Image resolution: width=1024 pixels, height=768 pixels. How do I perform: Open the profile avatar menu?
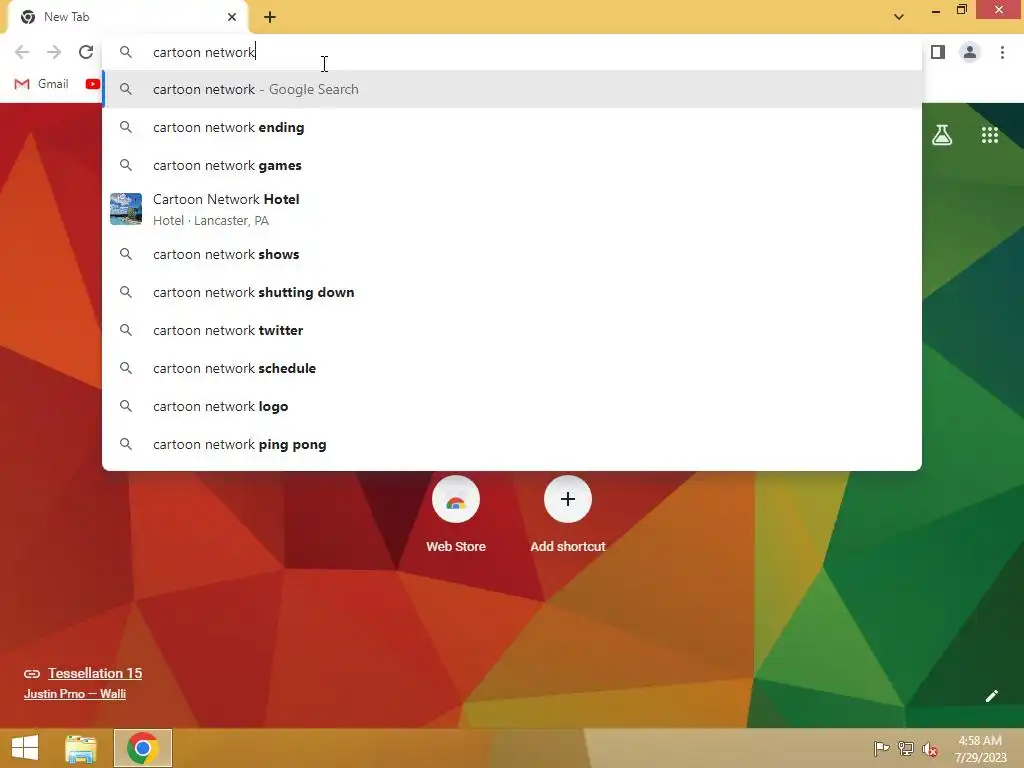[970, 52]
